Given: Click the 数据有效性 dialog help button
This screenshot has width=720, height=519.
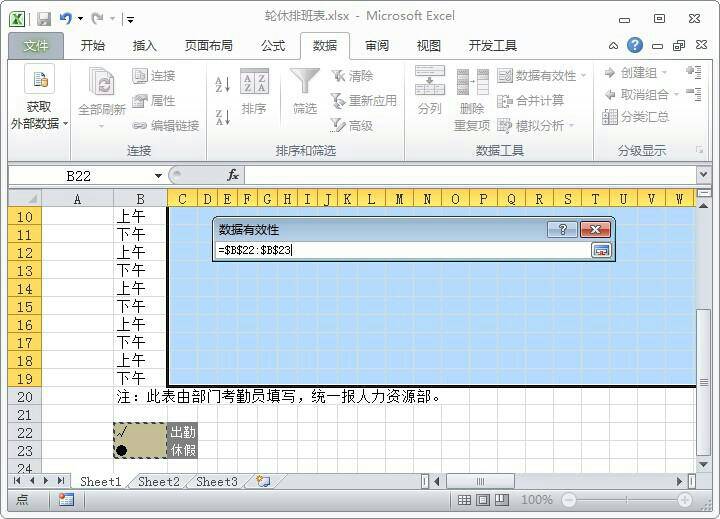Looking at the screenshot, I should click(562, 229).
